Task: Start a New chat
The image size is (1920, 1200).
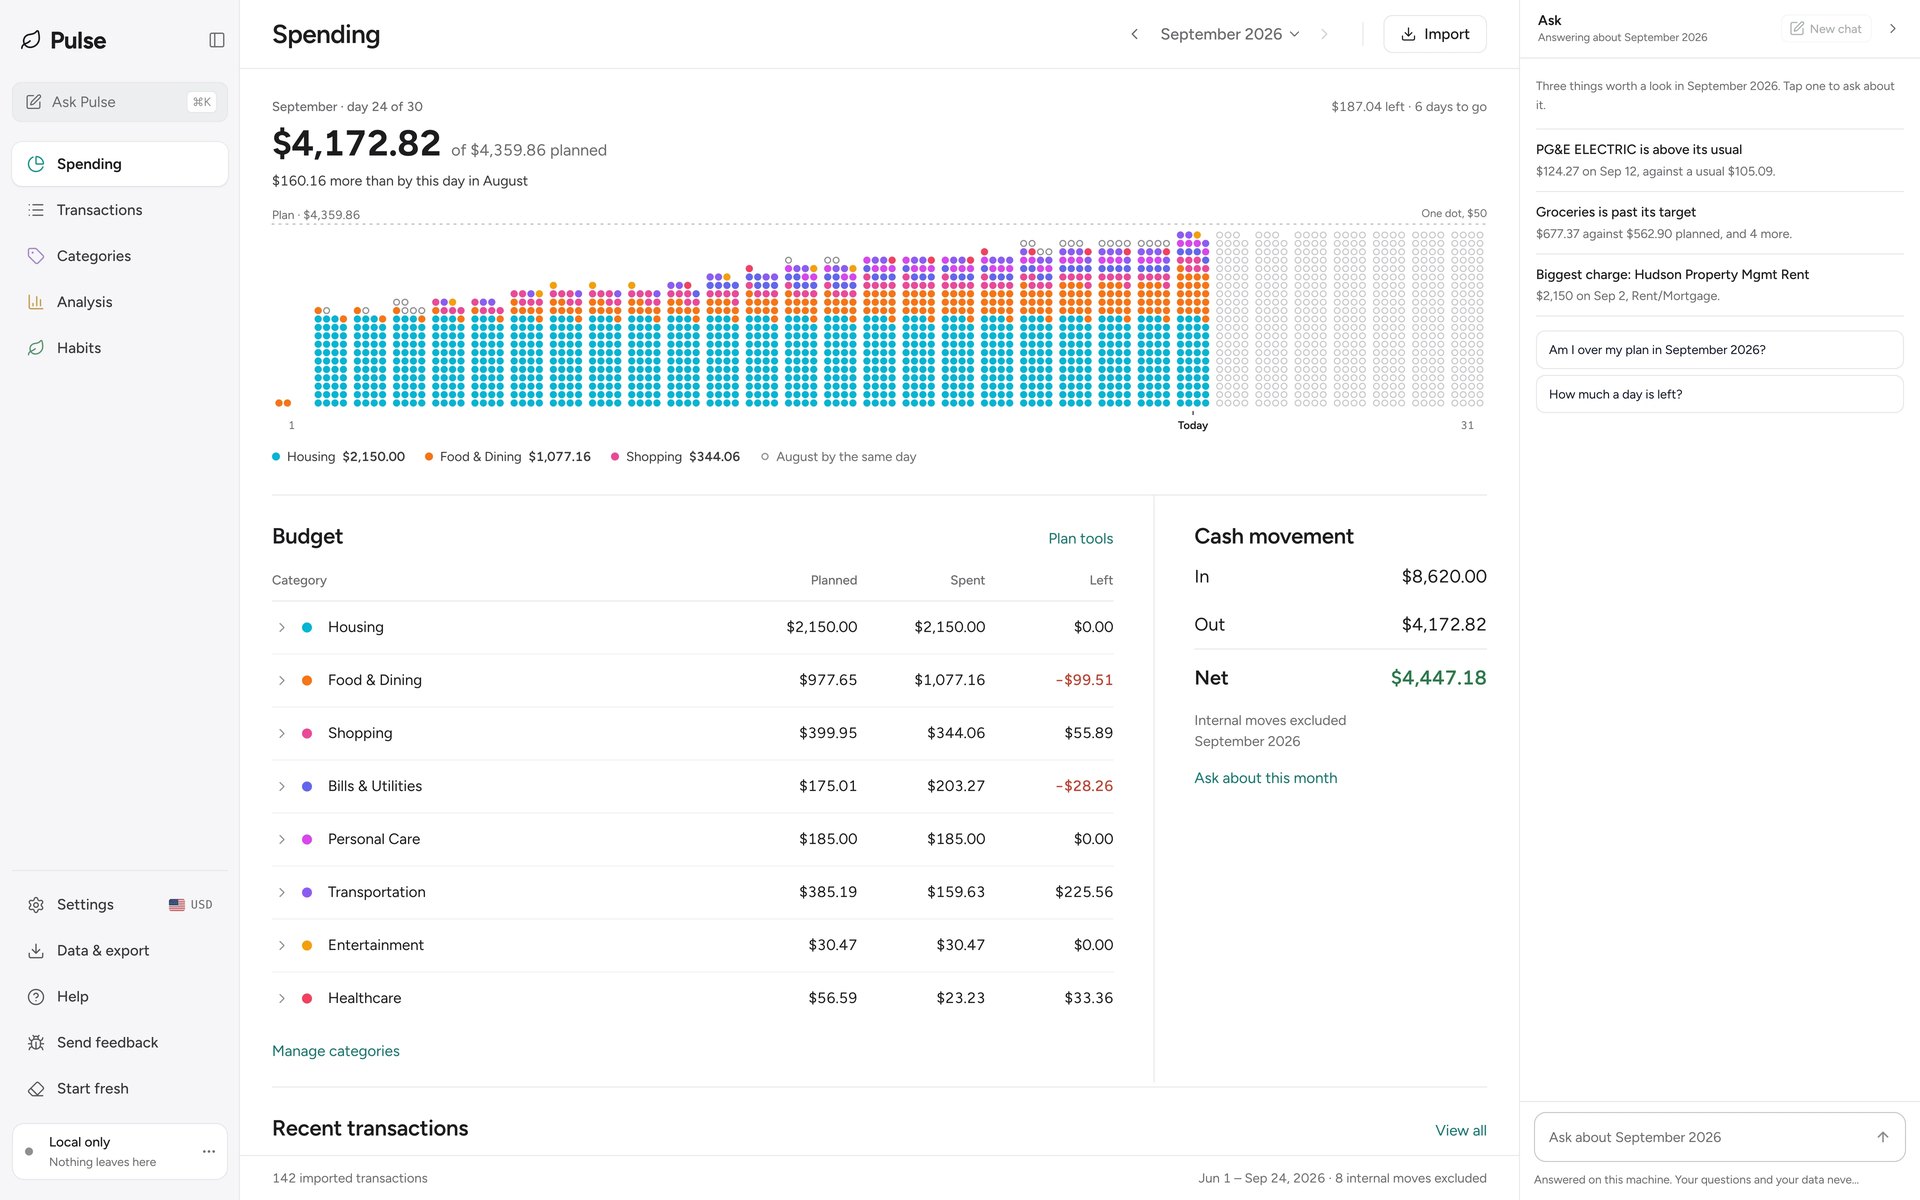Action: 1826,29
